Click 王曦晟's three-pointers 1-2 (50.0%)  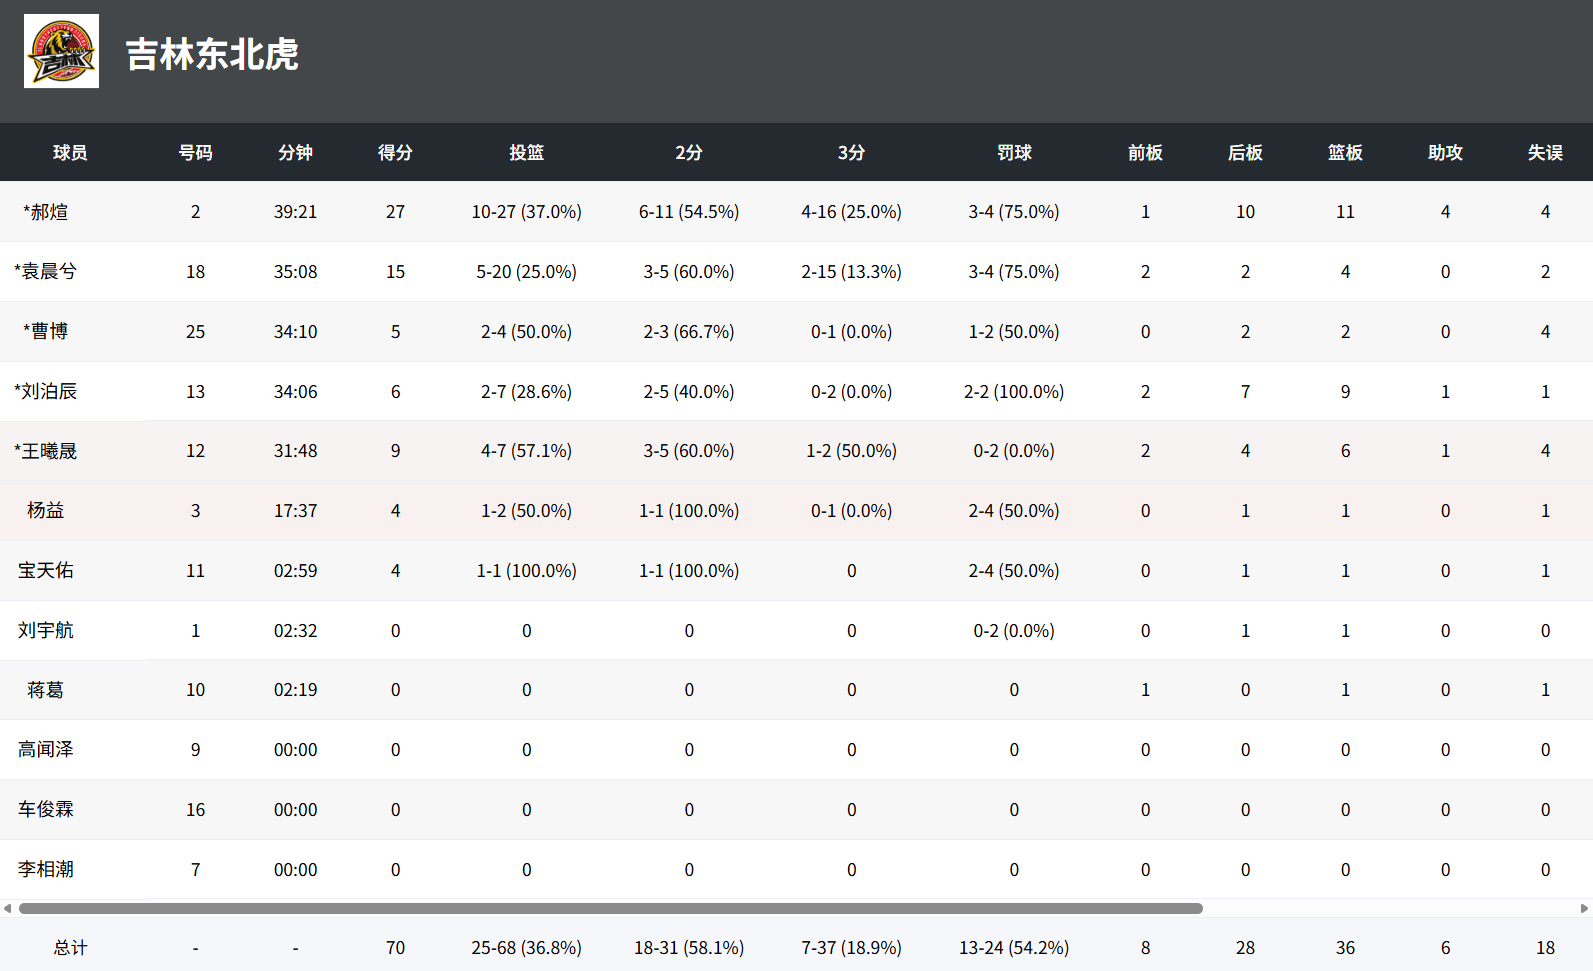851,451
